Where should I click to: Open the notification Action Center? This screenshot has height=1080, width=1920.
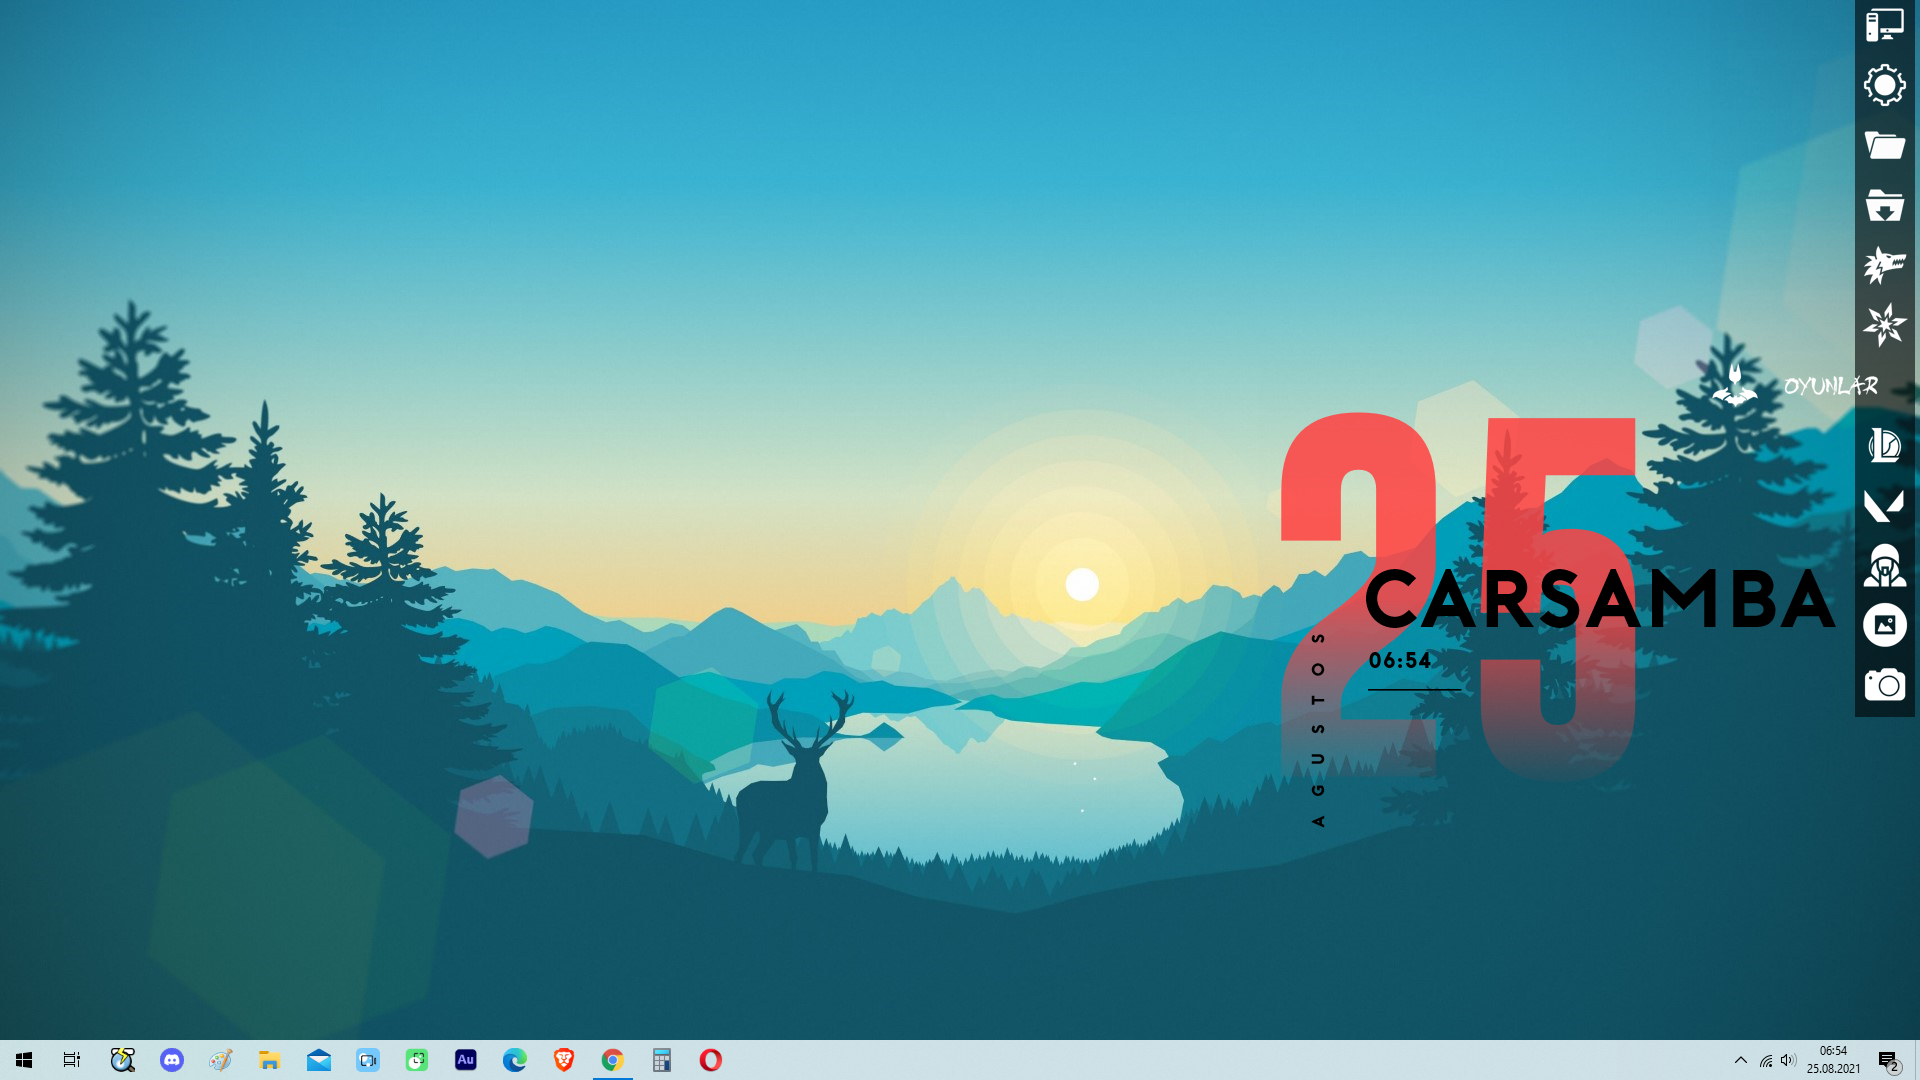(x=1888, y=1060)
